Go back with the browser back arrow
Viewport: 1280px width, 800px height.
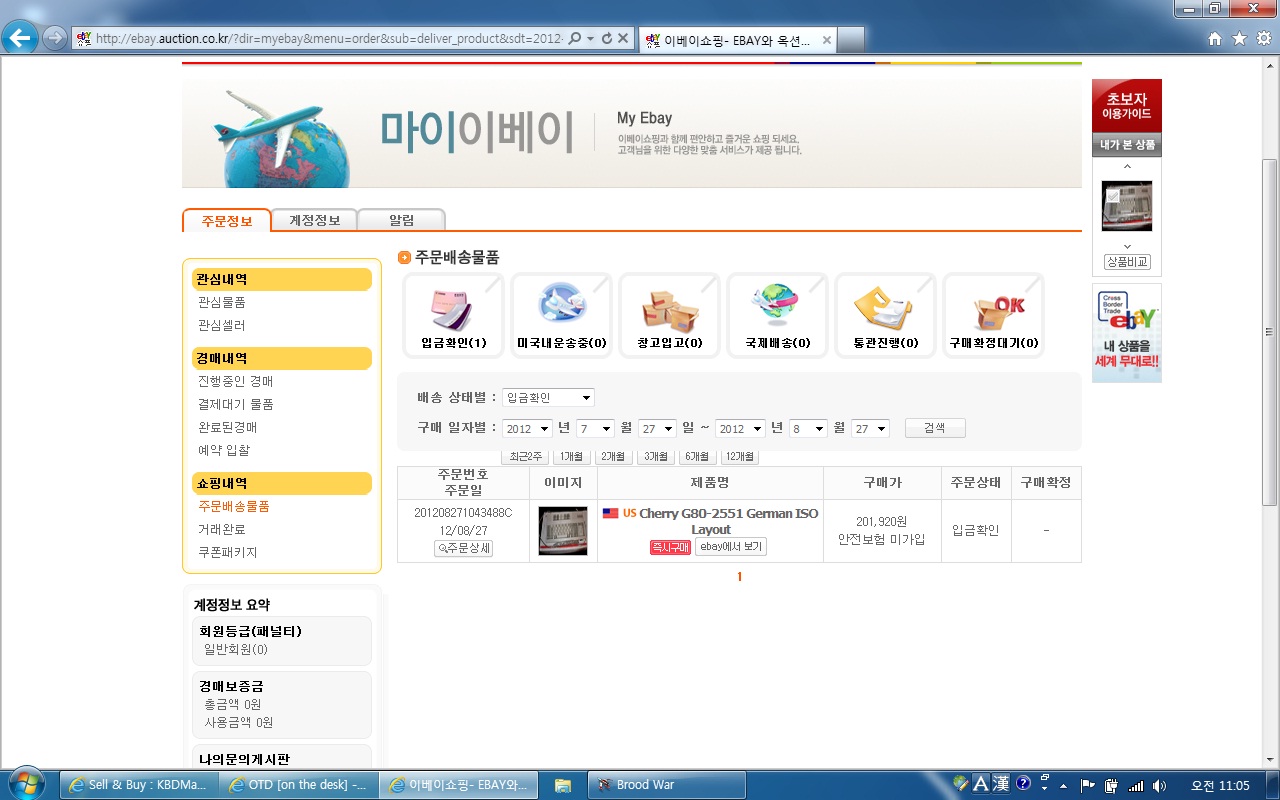[x=20, y=38]
